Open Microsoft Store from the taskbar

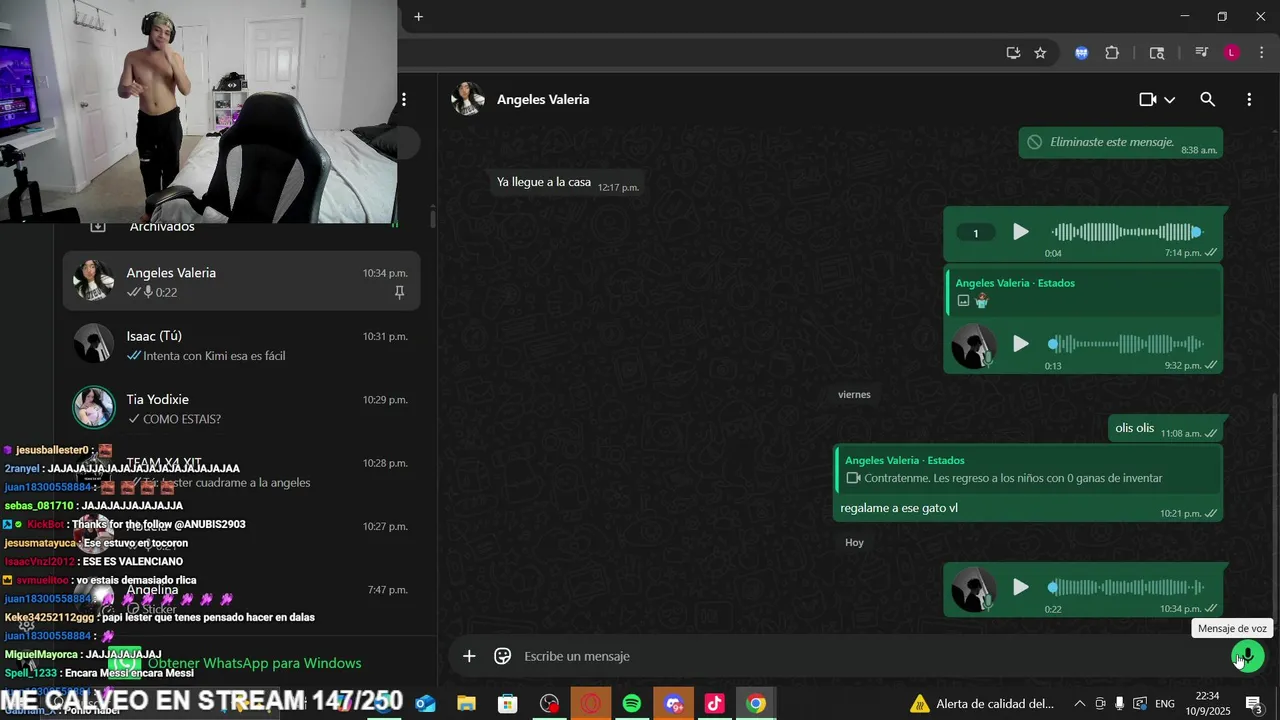(508, 704)
